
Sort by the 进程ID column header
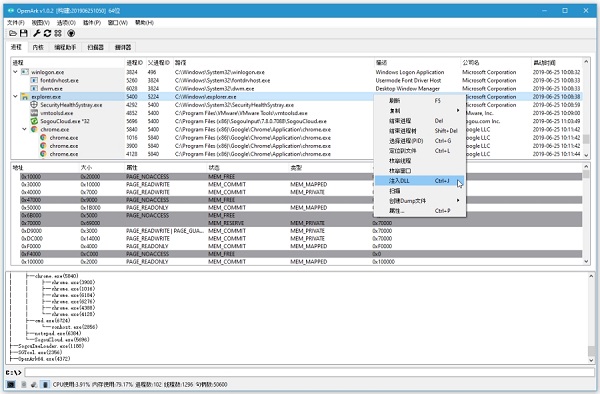pos(135,62)
